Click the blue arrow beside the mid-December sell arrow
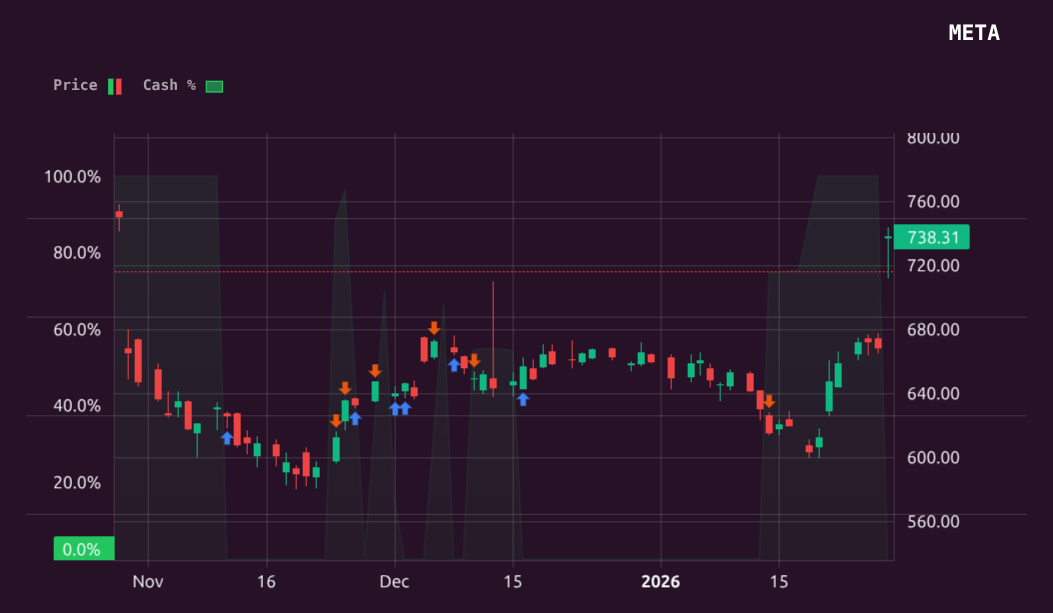Image resolution: width=1053 pixels, height=613 pixels. point(454,363)
